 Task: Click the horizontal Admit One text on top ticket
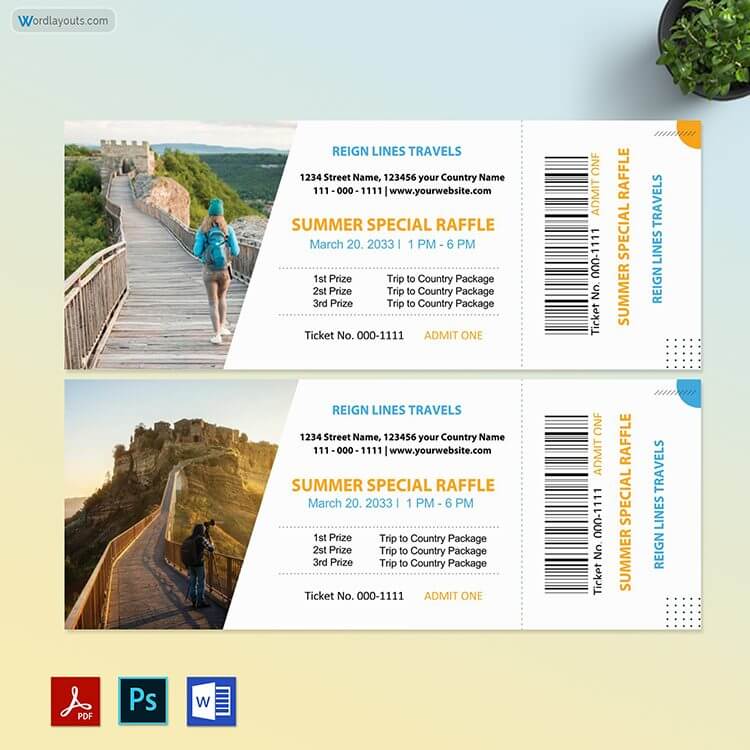(453, 336)
